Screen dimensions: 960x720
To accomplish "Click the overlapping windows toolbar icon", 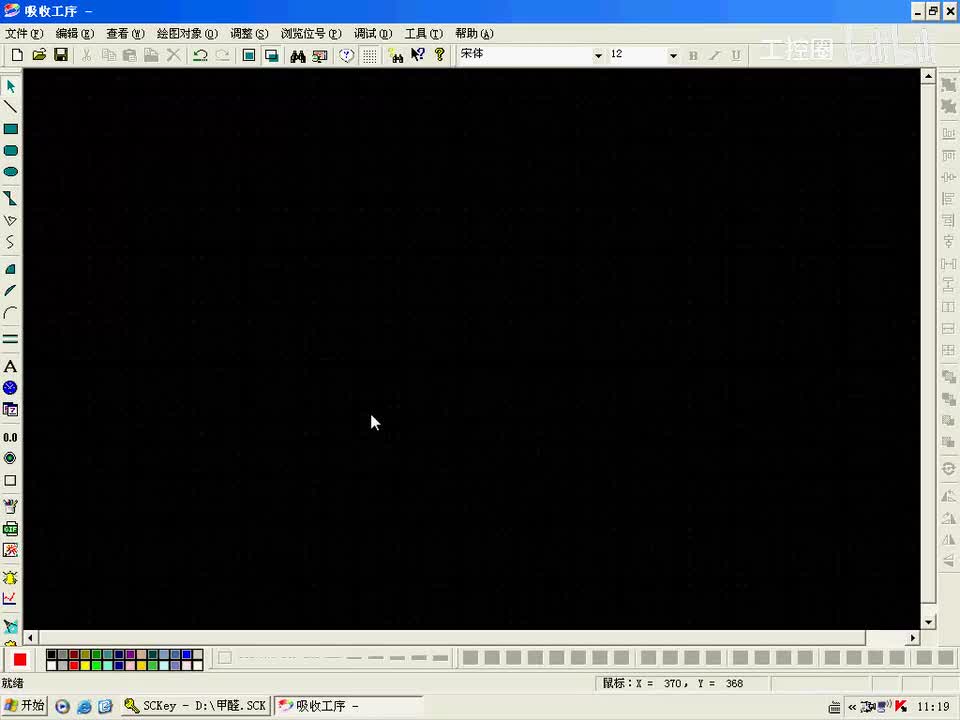I will coord(271,56).
